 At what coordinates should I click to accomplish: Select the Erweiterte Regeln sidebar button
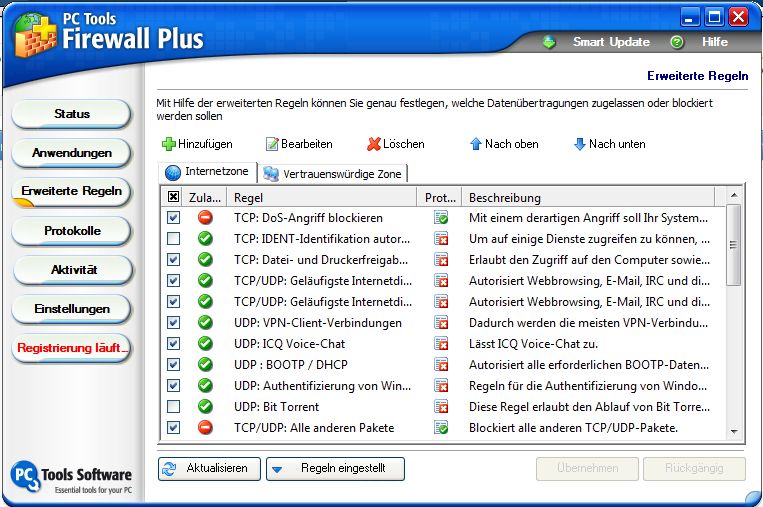(72, 191)
